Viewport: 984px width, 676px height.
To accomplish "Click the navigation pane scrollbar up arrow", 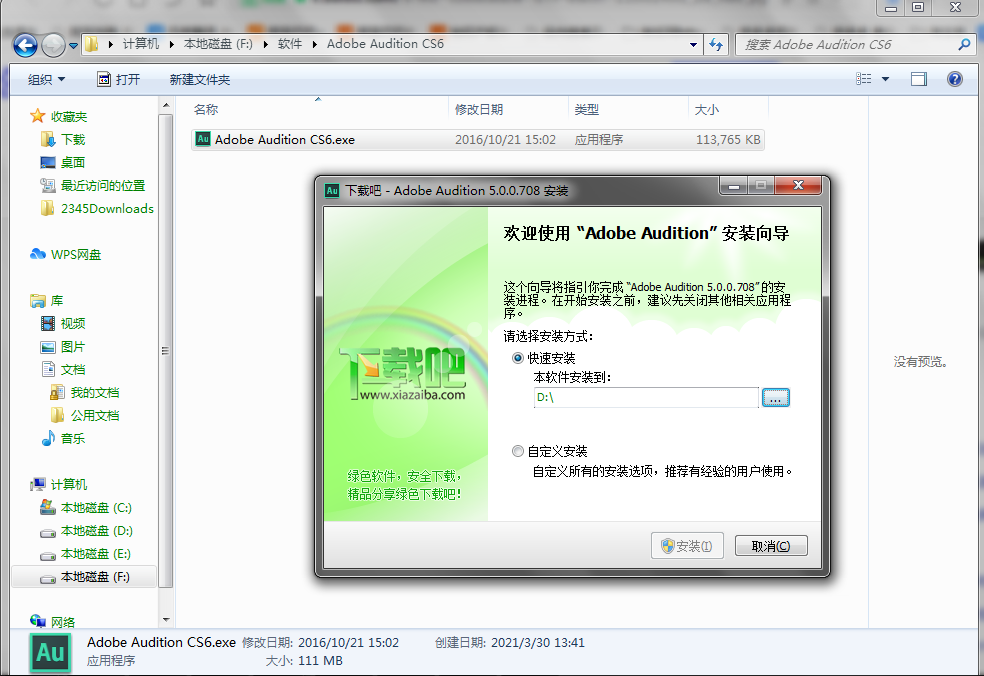I will point(166,105).
